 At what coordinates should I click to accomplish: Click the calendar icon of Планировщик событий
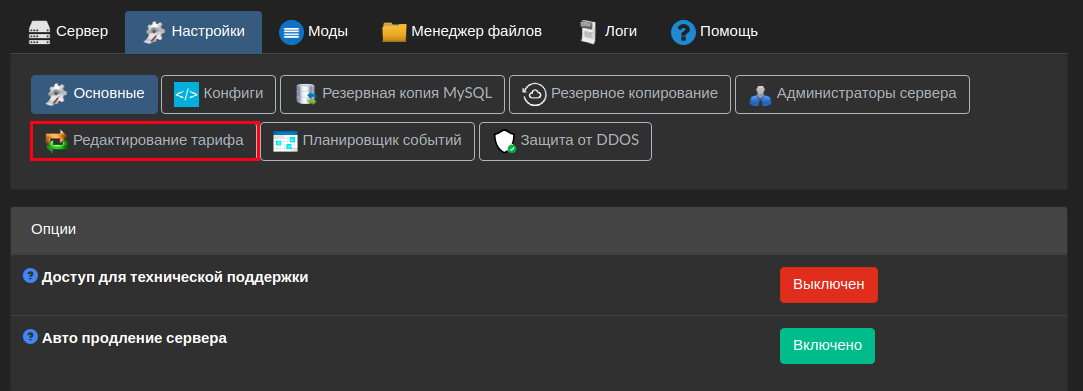coord(285,142)
